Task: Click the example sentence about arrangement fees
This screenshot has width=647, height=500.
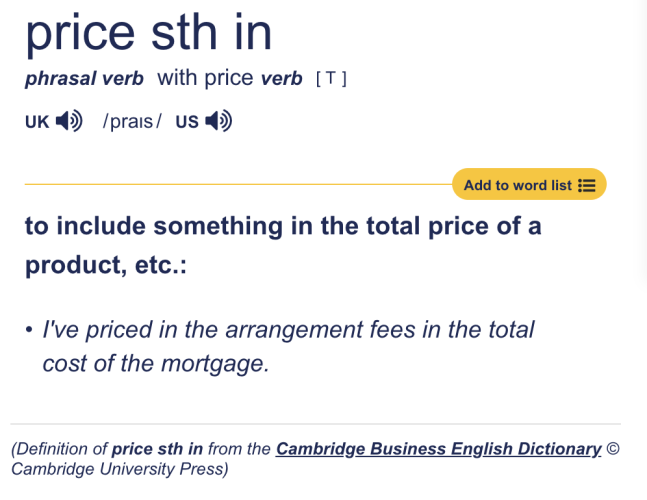Action: pyautogui.click(x=288, y=347)
